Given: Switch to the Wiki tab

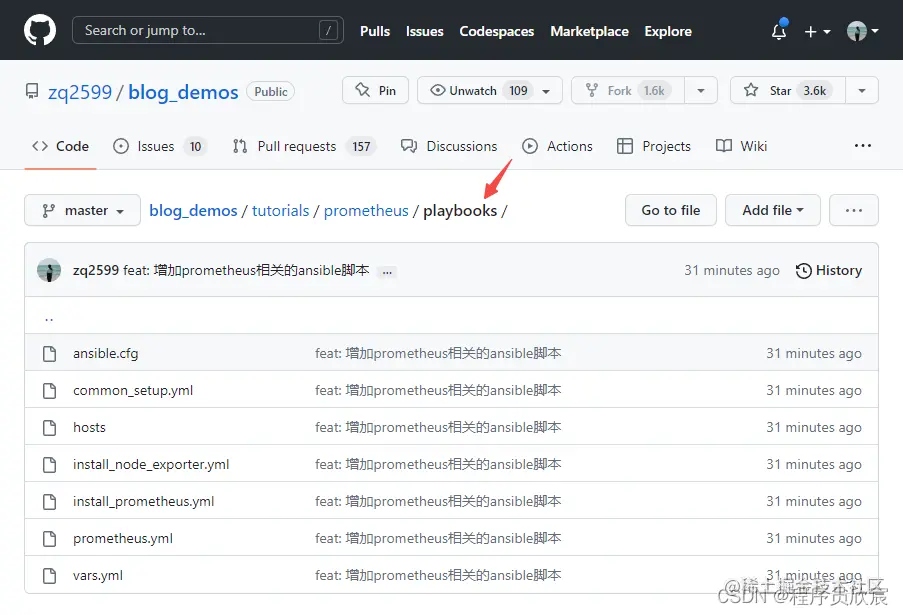Looking at the screenshot, I should pyautogui.click(x=742, y=146).
